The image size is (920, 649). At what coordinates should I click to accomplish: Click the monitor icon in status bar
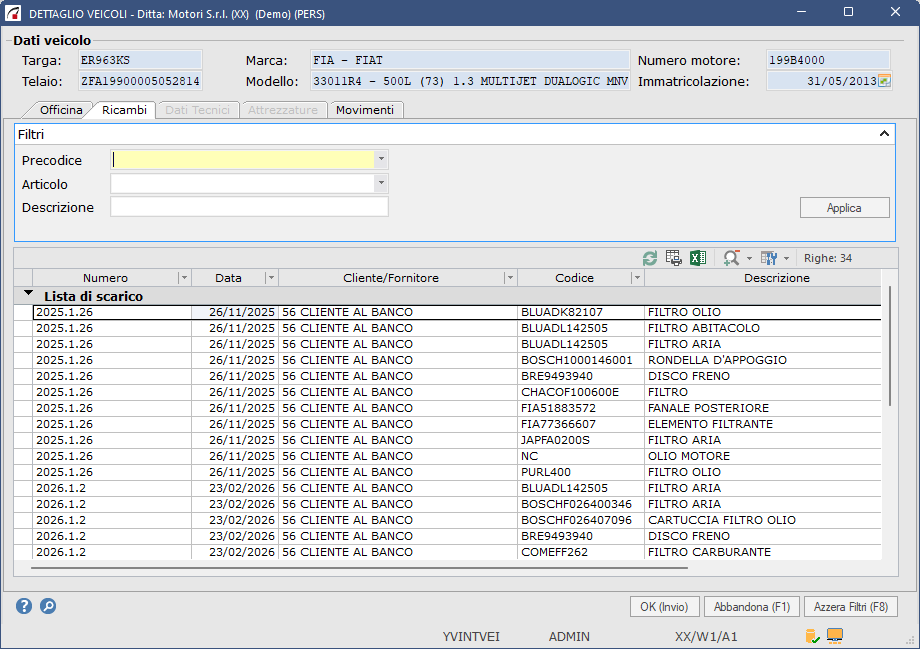pos(835,636)
